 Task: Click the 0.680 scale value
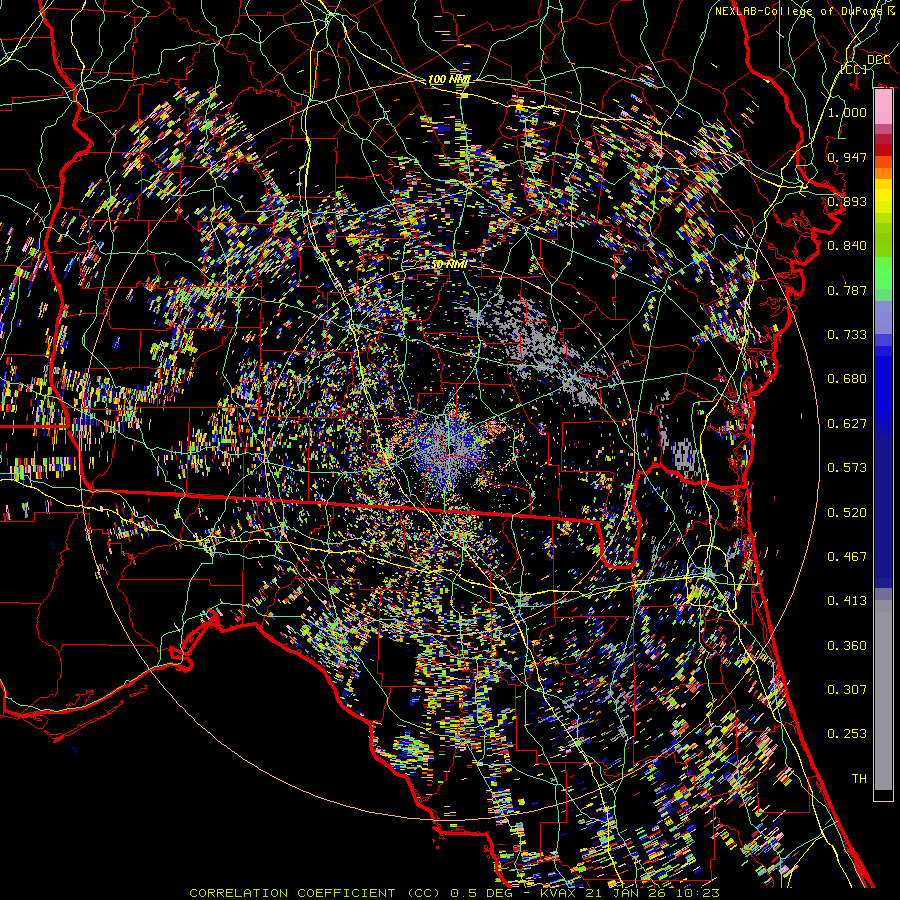pos(847,379)
